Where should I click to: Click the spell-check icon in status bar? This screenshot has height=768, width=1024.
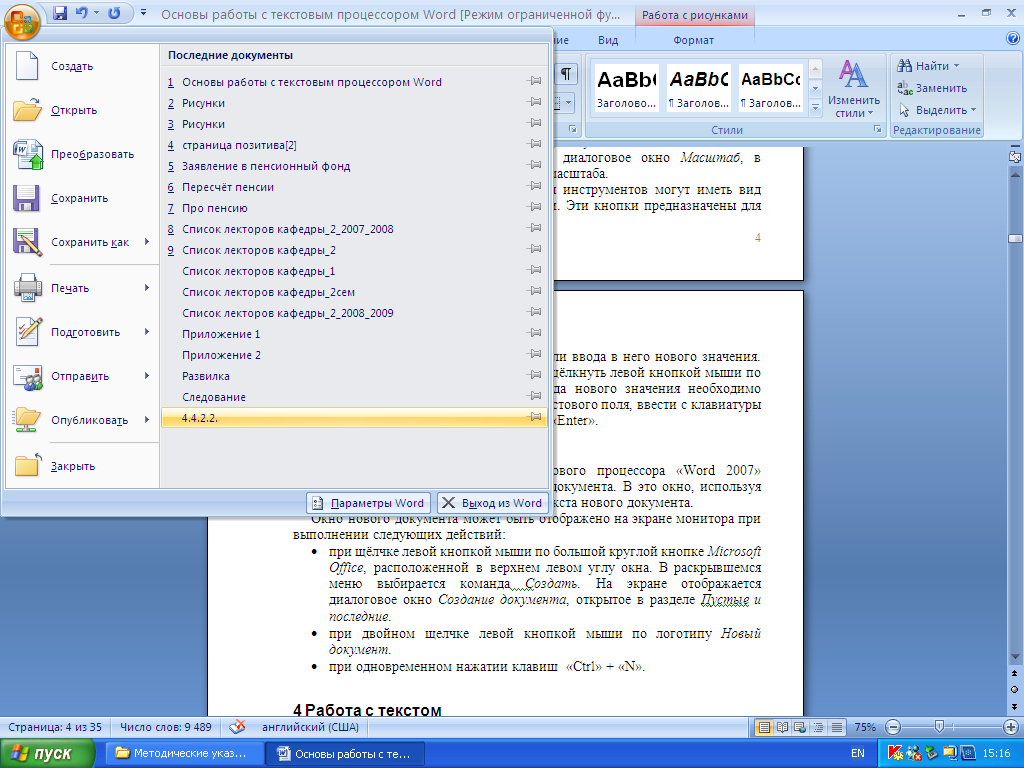coord(238,727)
